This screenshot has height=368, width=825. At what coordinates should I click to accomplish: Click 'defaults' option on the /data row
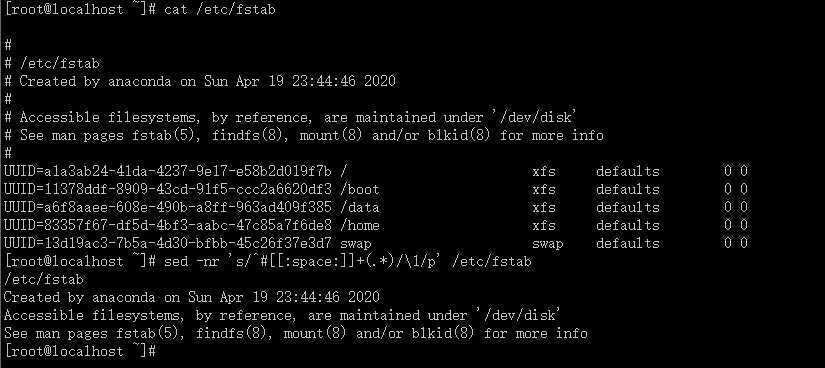coord(628,207)
